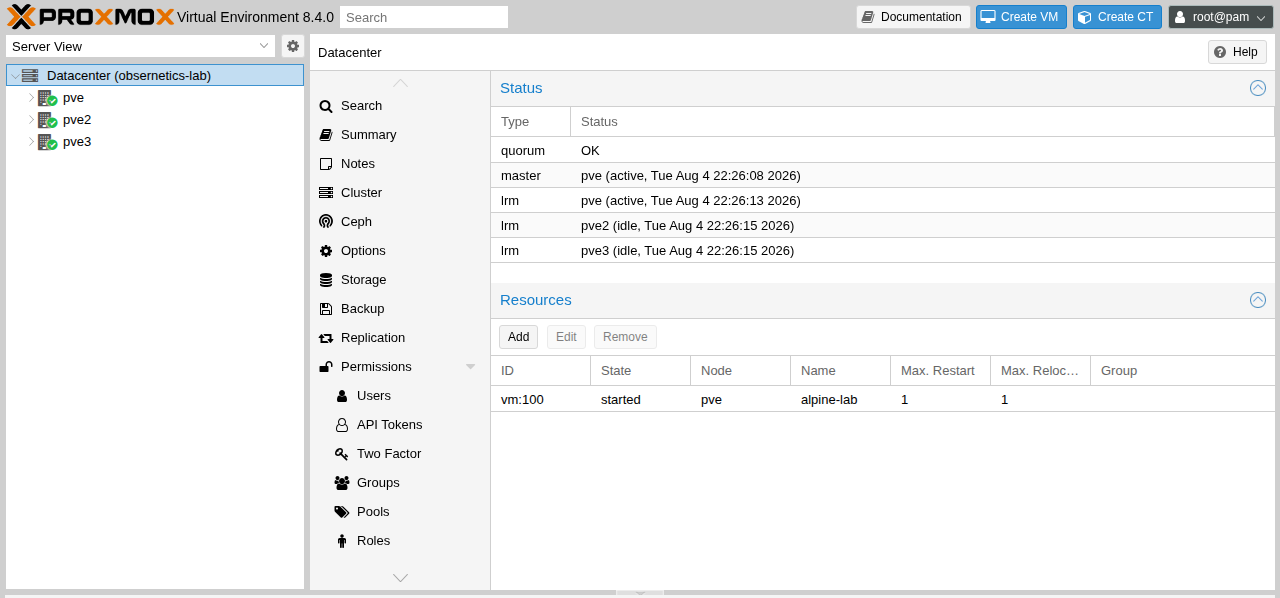Click the Proxmox logo

[x=90, y=16]
